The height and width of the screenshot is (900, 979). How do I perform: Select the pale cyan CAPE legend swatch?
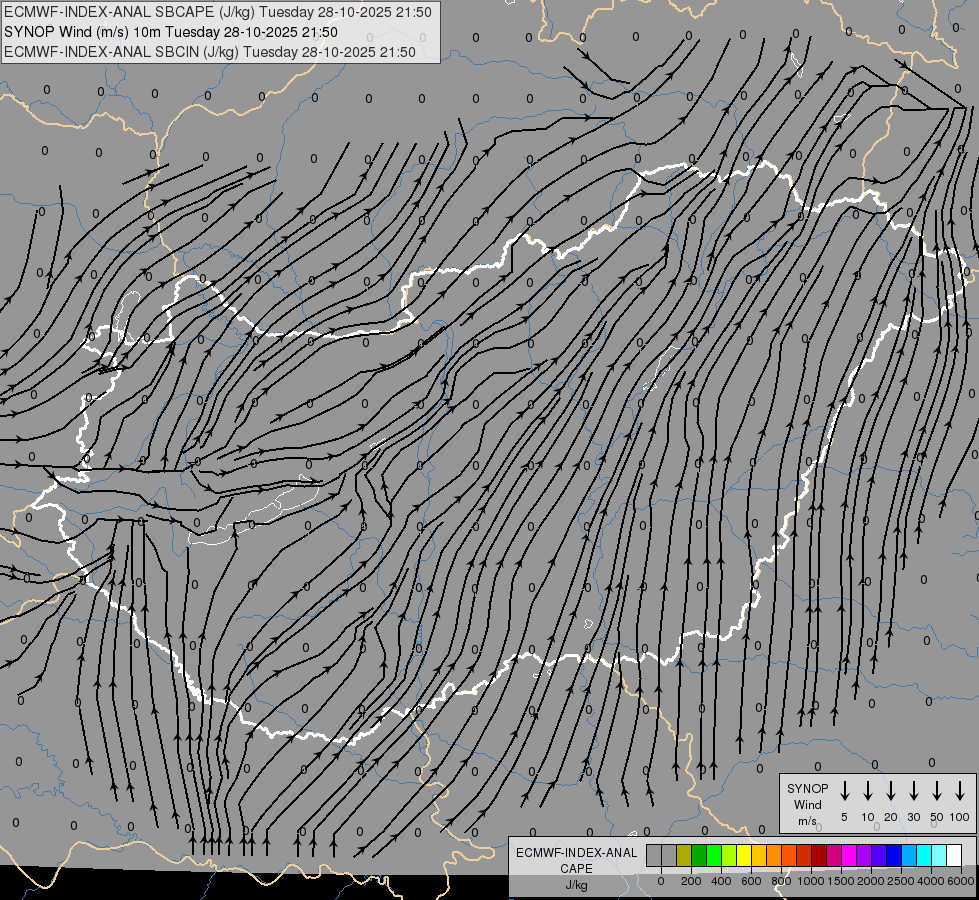938,855
